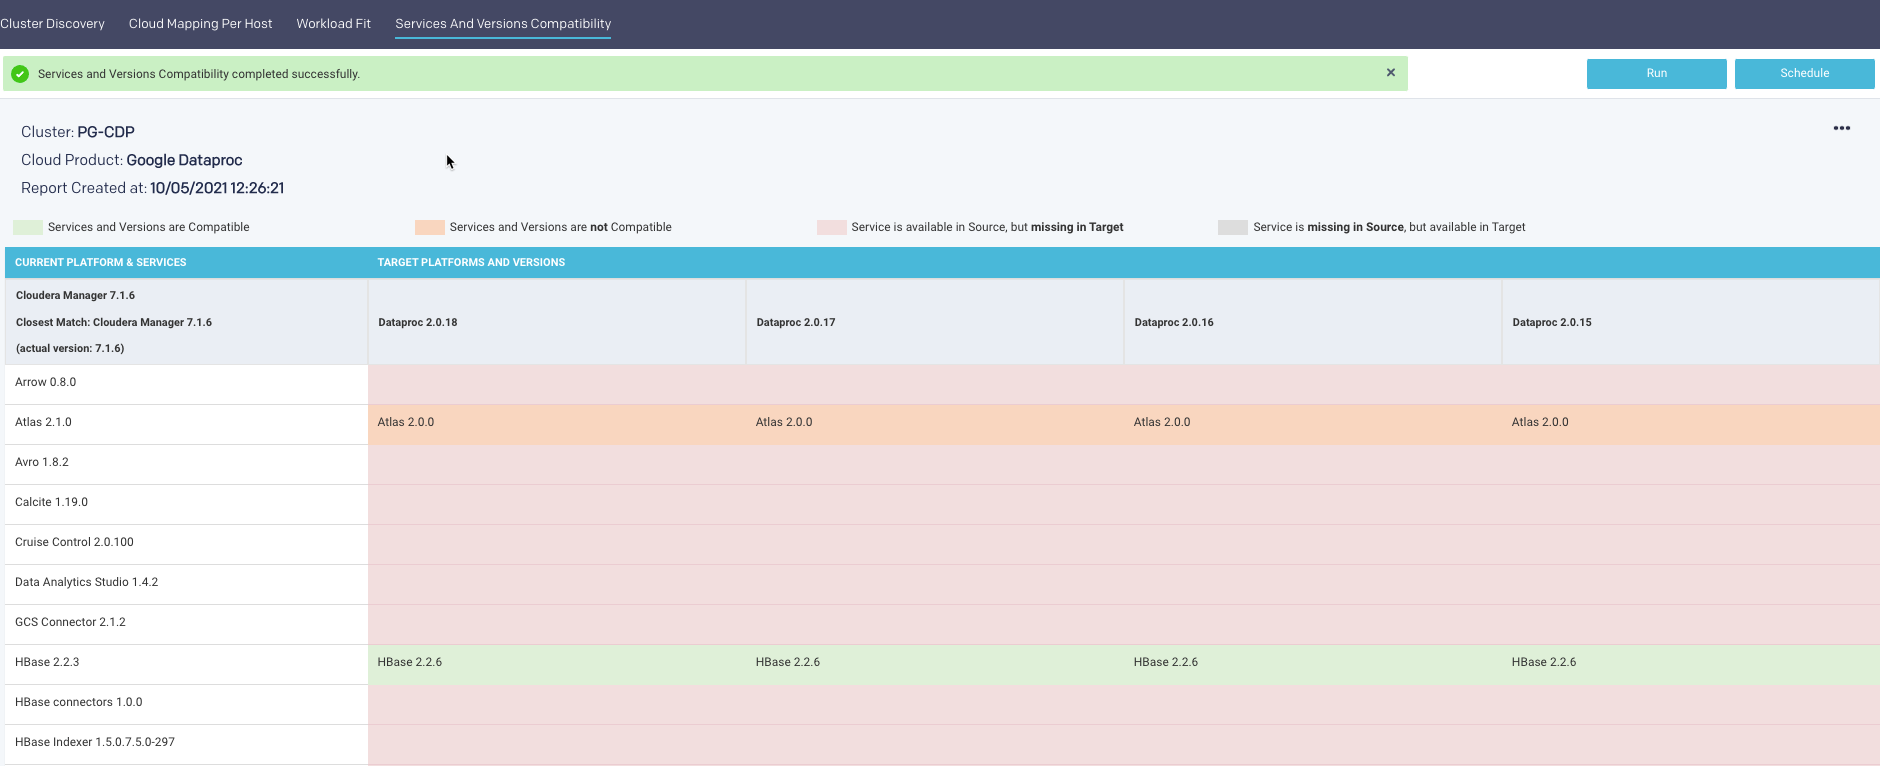Click the green Compatible legend swatch

tap(28, 227)
